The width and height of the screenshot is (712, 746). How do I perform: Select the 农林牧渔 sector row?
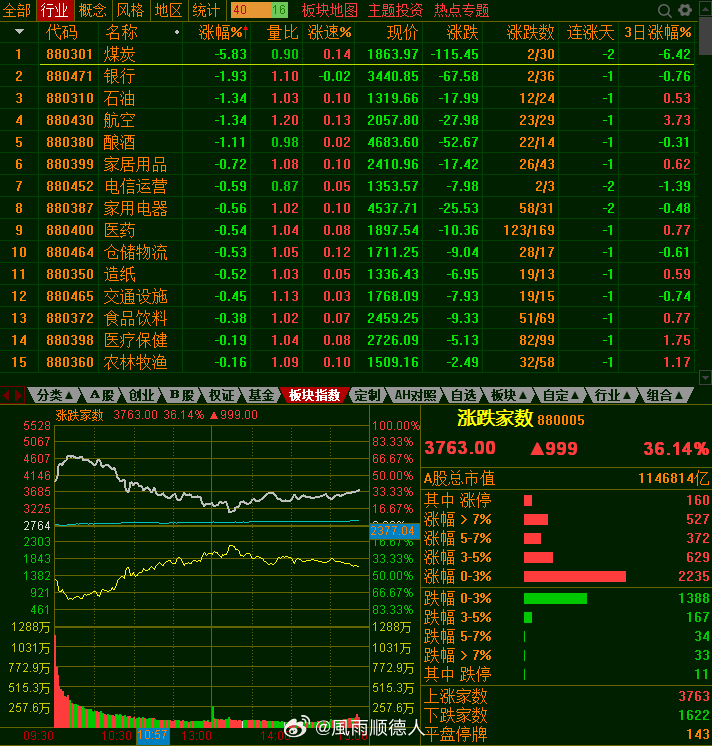(347, 362)
